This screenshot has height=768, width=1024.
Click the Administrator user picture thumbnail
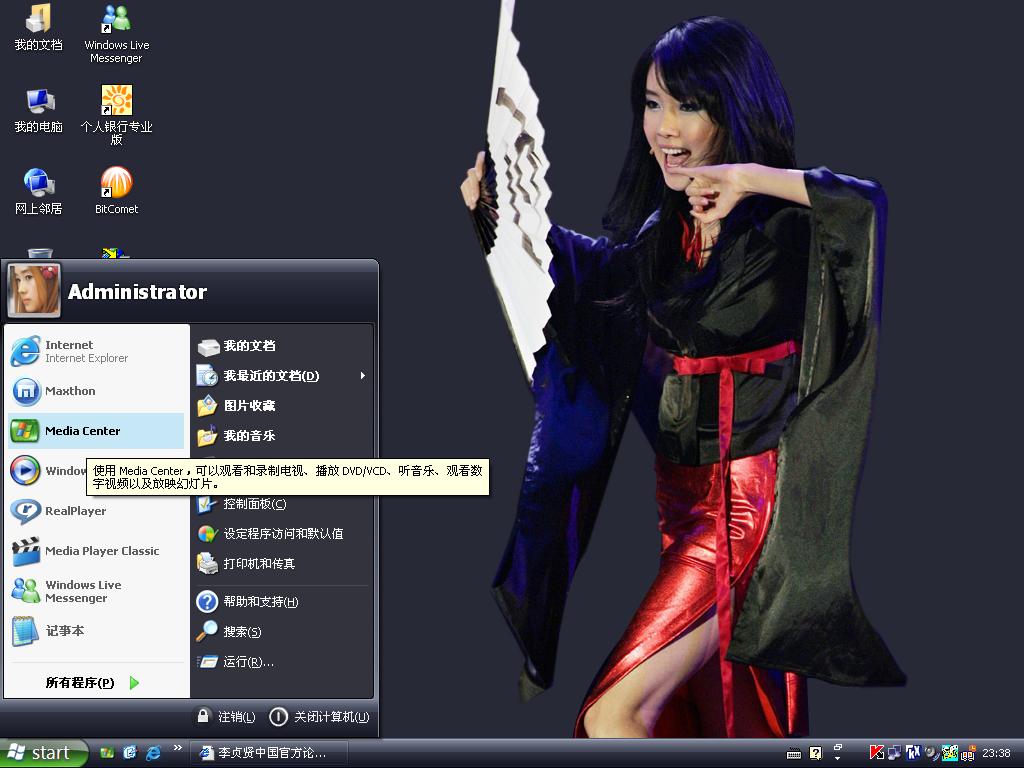(x=34, y=290)
